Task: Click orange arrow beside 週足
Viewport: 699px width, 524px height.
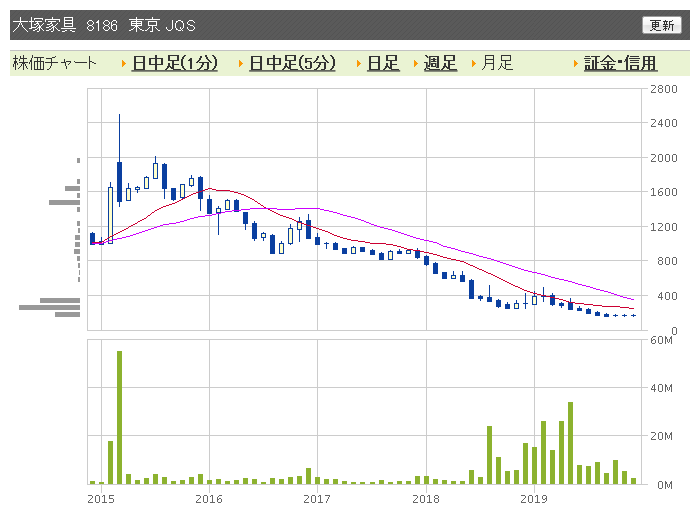Action: point(415,63)
